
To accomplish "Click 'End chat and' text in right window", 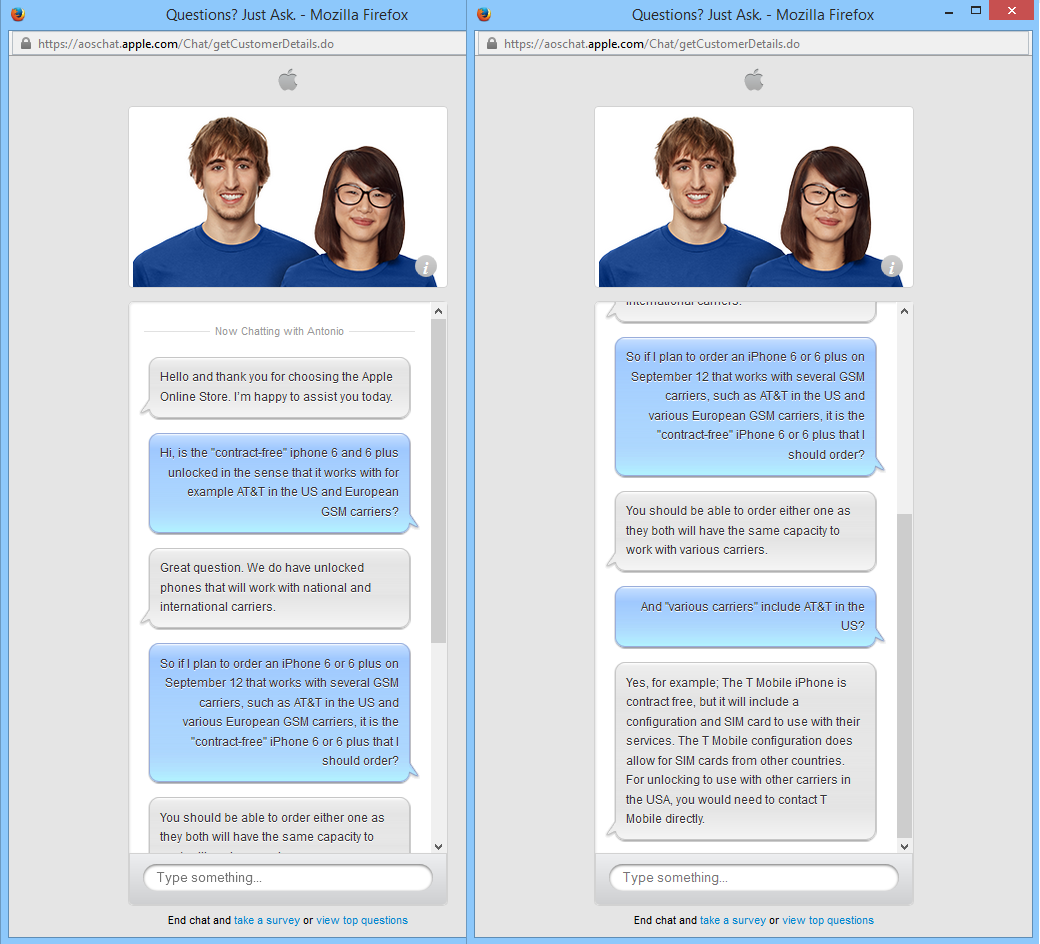I will pos(665,920).
